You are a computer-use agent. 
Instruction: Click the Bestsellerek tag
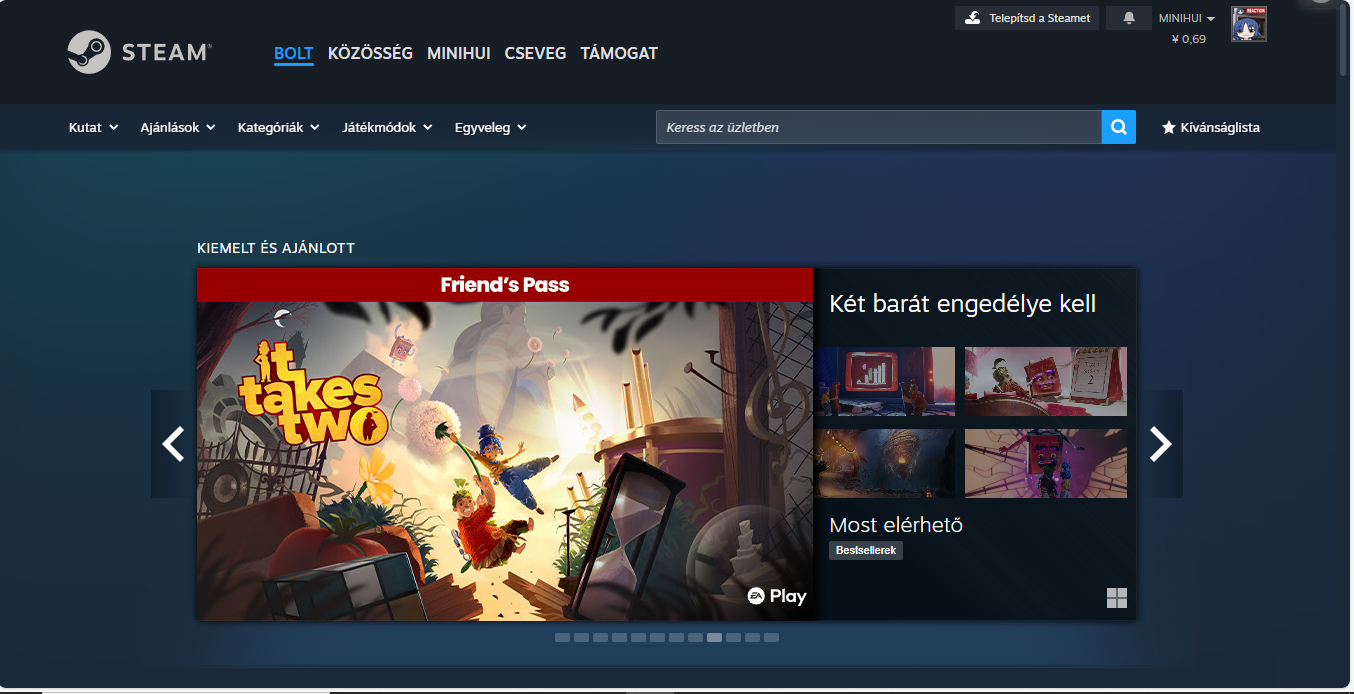click(x=866, y=550)
